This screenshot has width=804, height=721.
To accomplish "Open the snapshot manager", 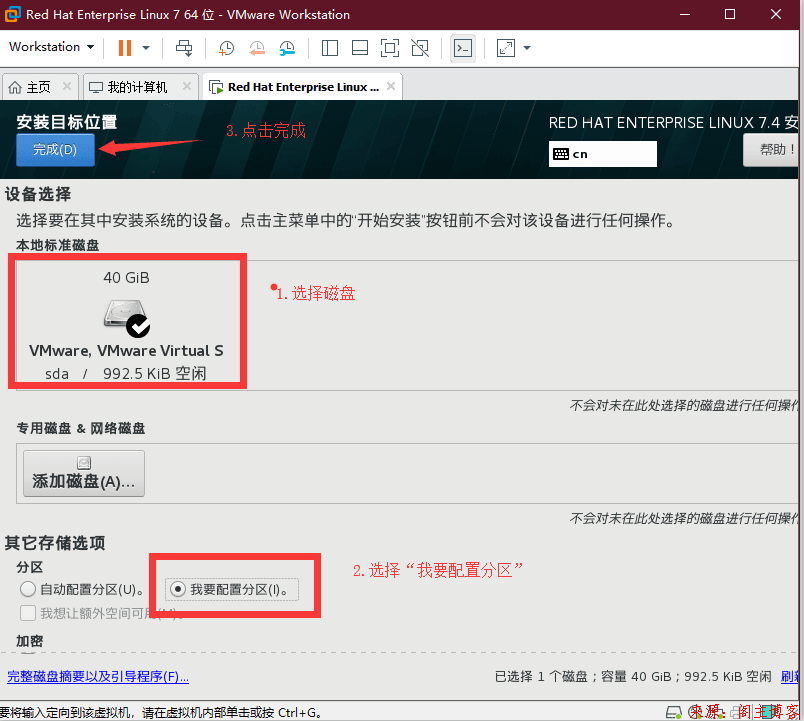I will tap(287, 48).
